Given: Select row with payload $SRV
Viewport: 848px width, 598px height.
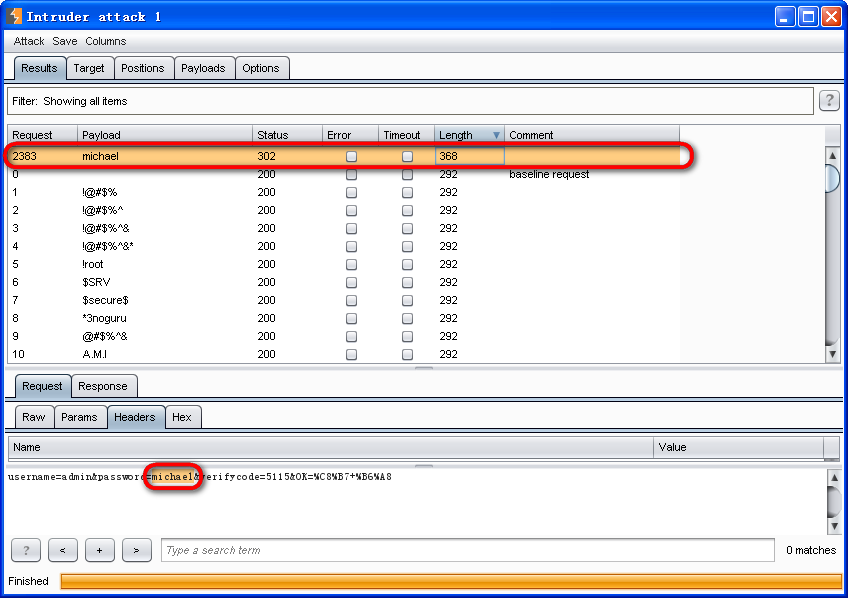Looking at the screenshot, I should [x=343, y=282].
